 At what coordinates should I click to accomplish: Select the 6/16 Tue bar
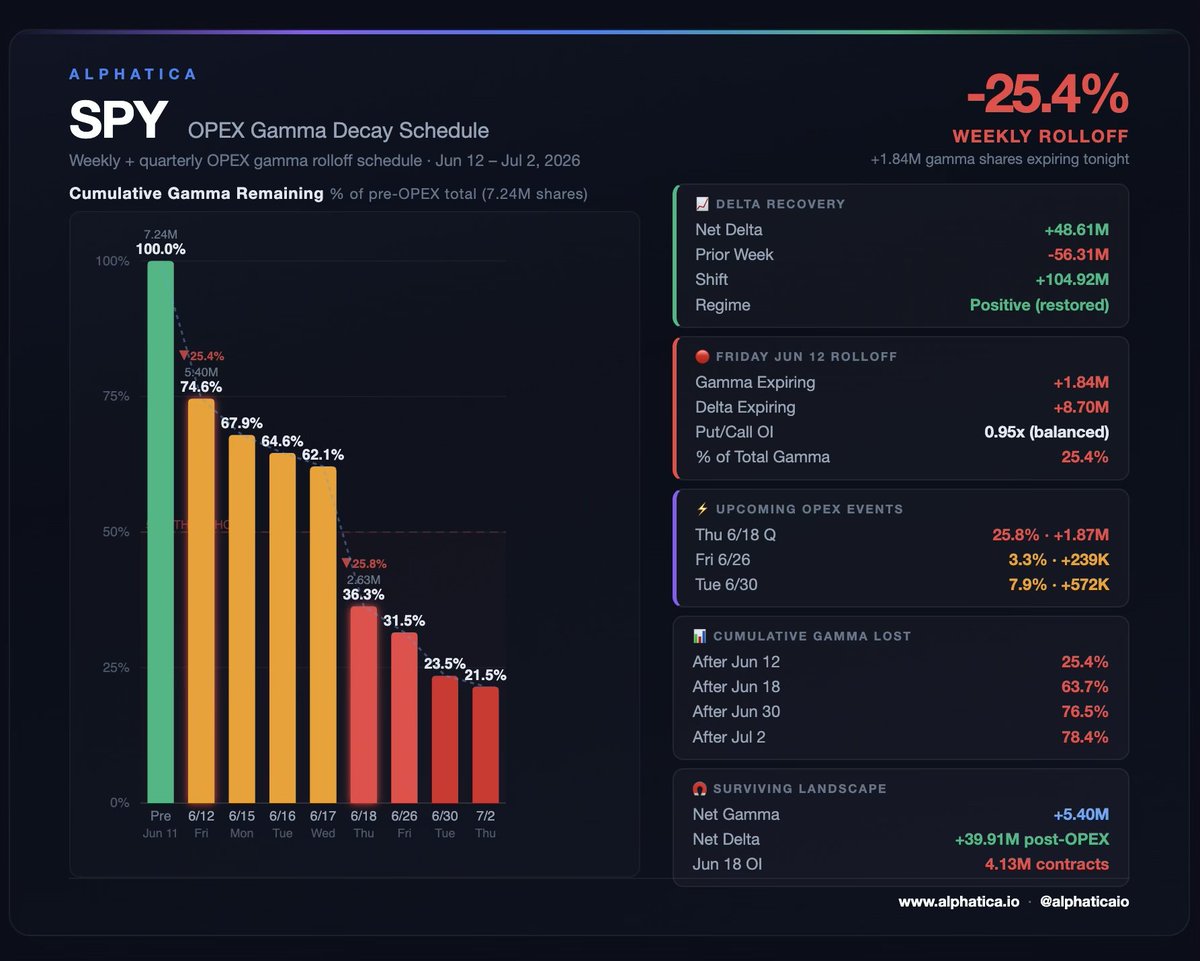click(x=282, y=628)
